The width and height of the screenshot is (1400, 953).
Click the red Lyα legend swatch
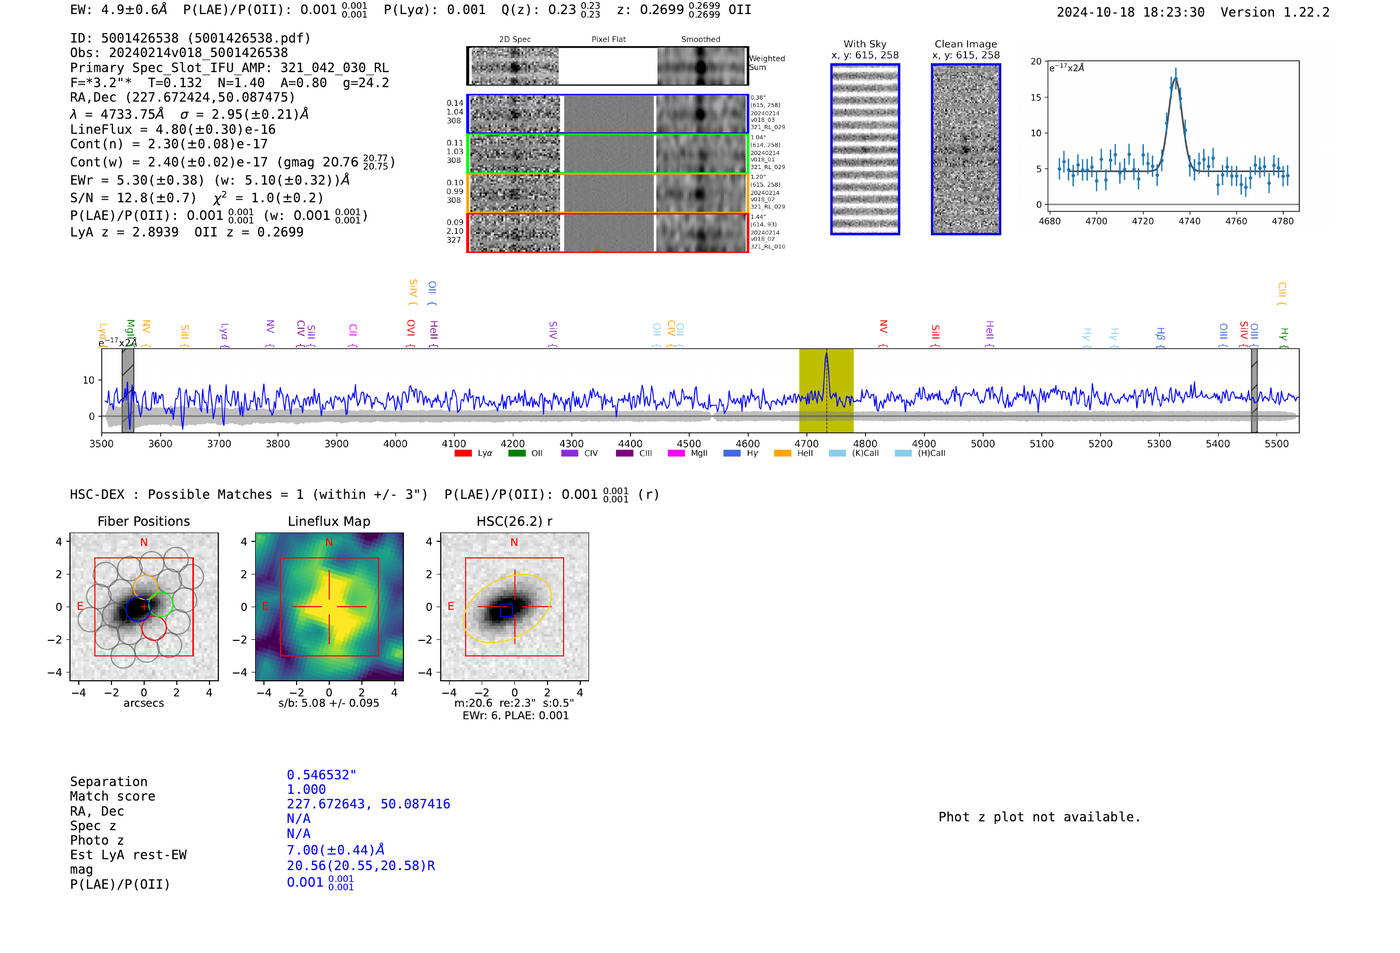(463, 454)
